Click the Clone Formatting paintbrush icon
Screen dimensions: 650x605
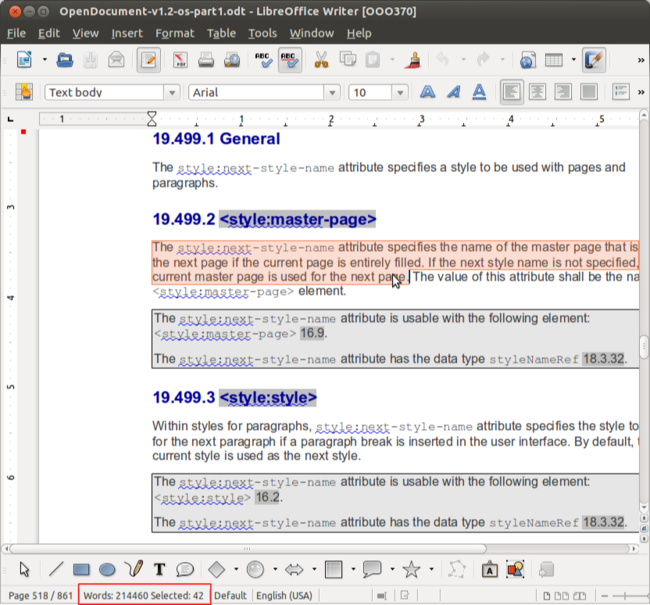click(x=414, y=60)
